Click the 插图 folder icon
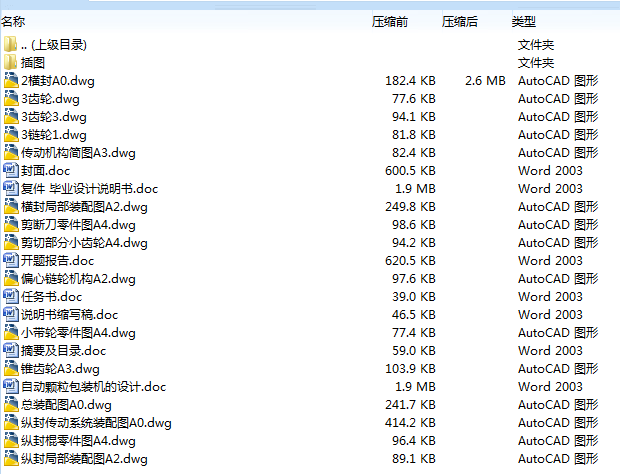The width and height of the screenshot is (620, 474). click(x=11, y=62)
